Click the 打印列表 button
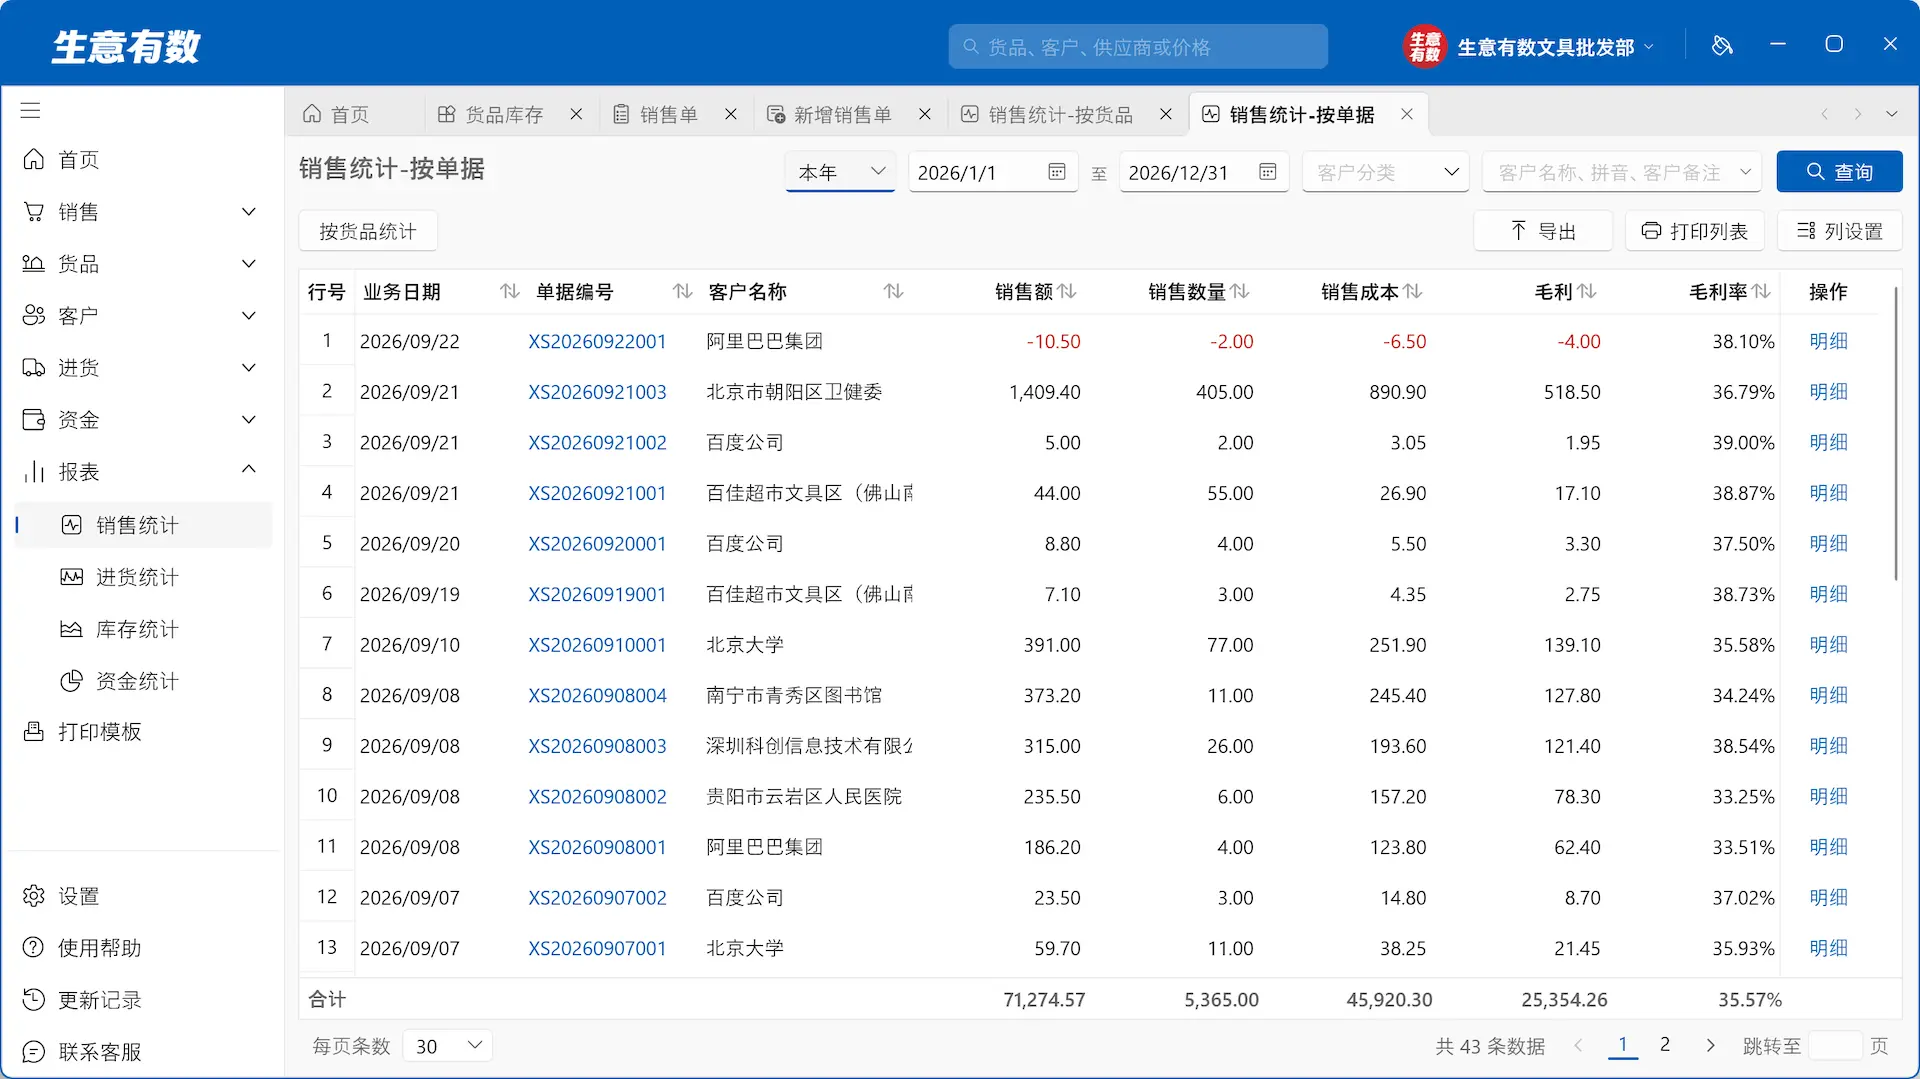This screenshot has height=1079, width=1920. pyautogui.click(x=1694, y=231)
